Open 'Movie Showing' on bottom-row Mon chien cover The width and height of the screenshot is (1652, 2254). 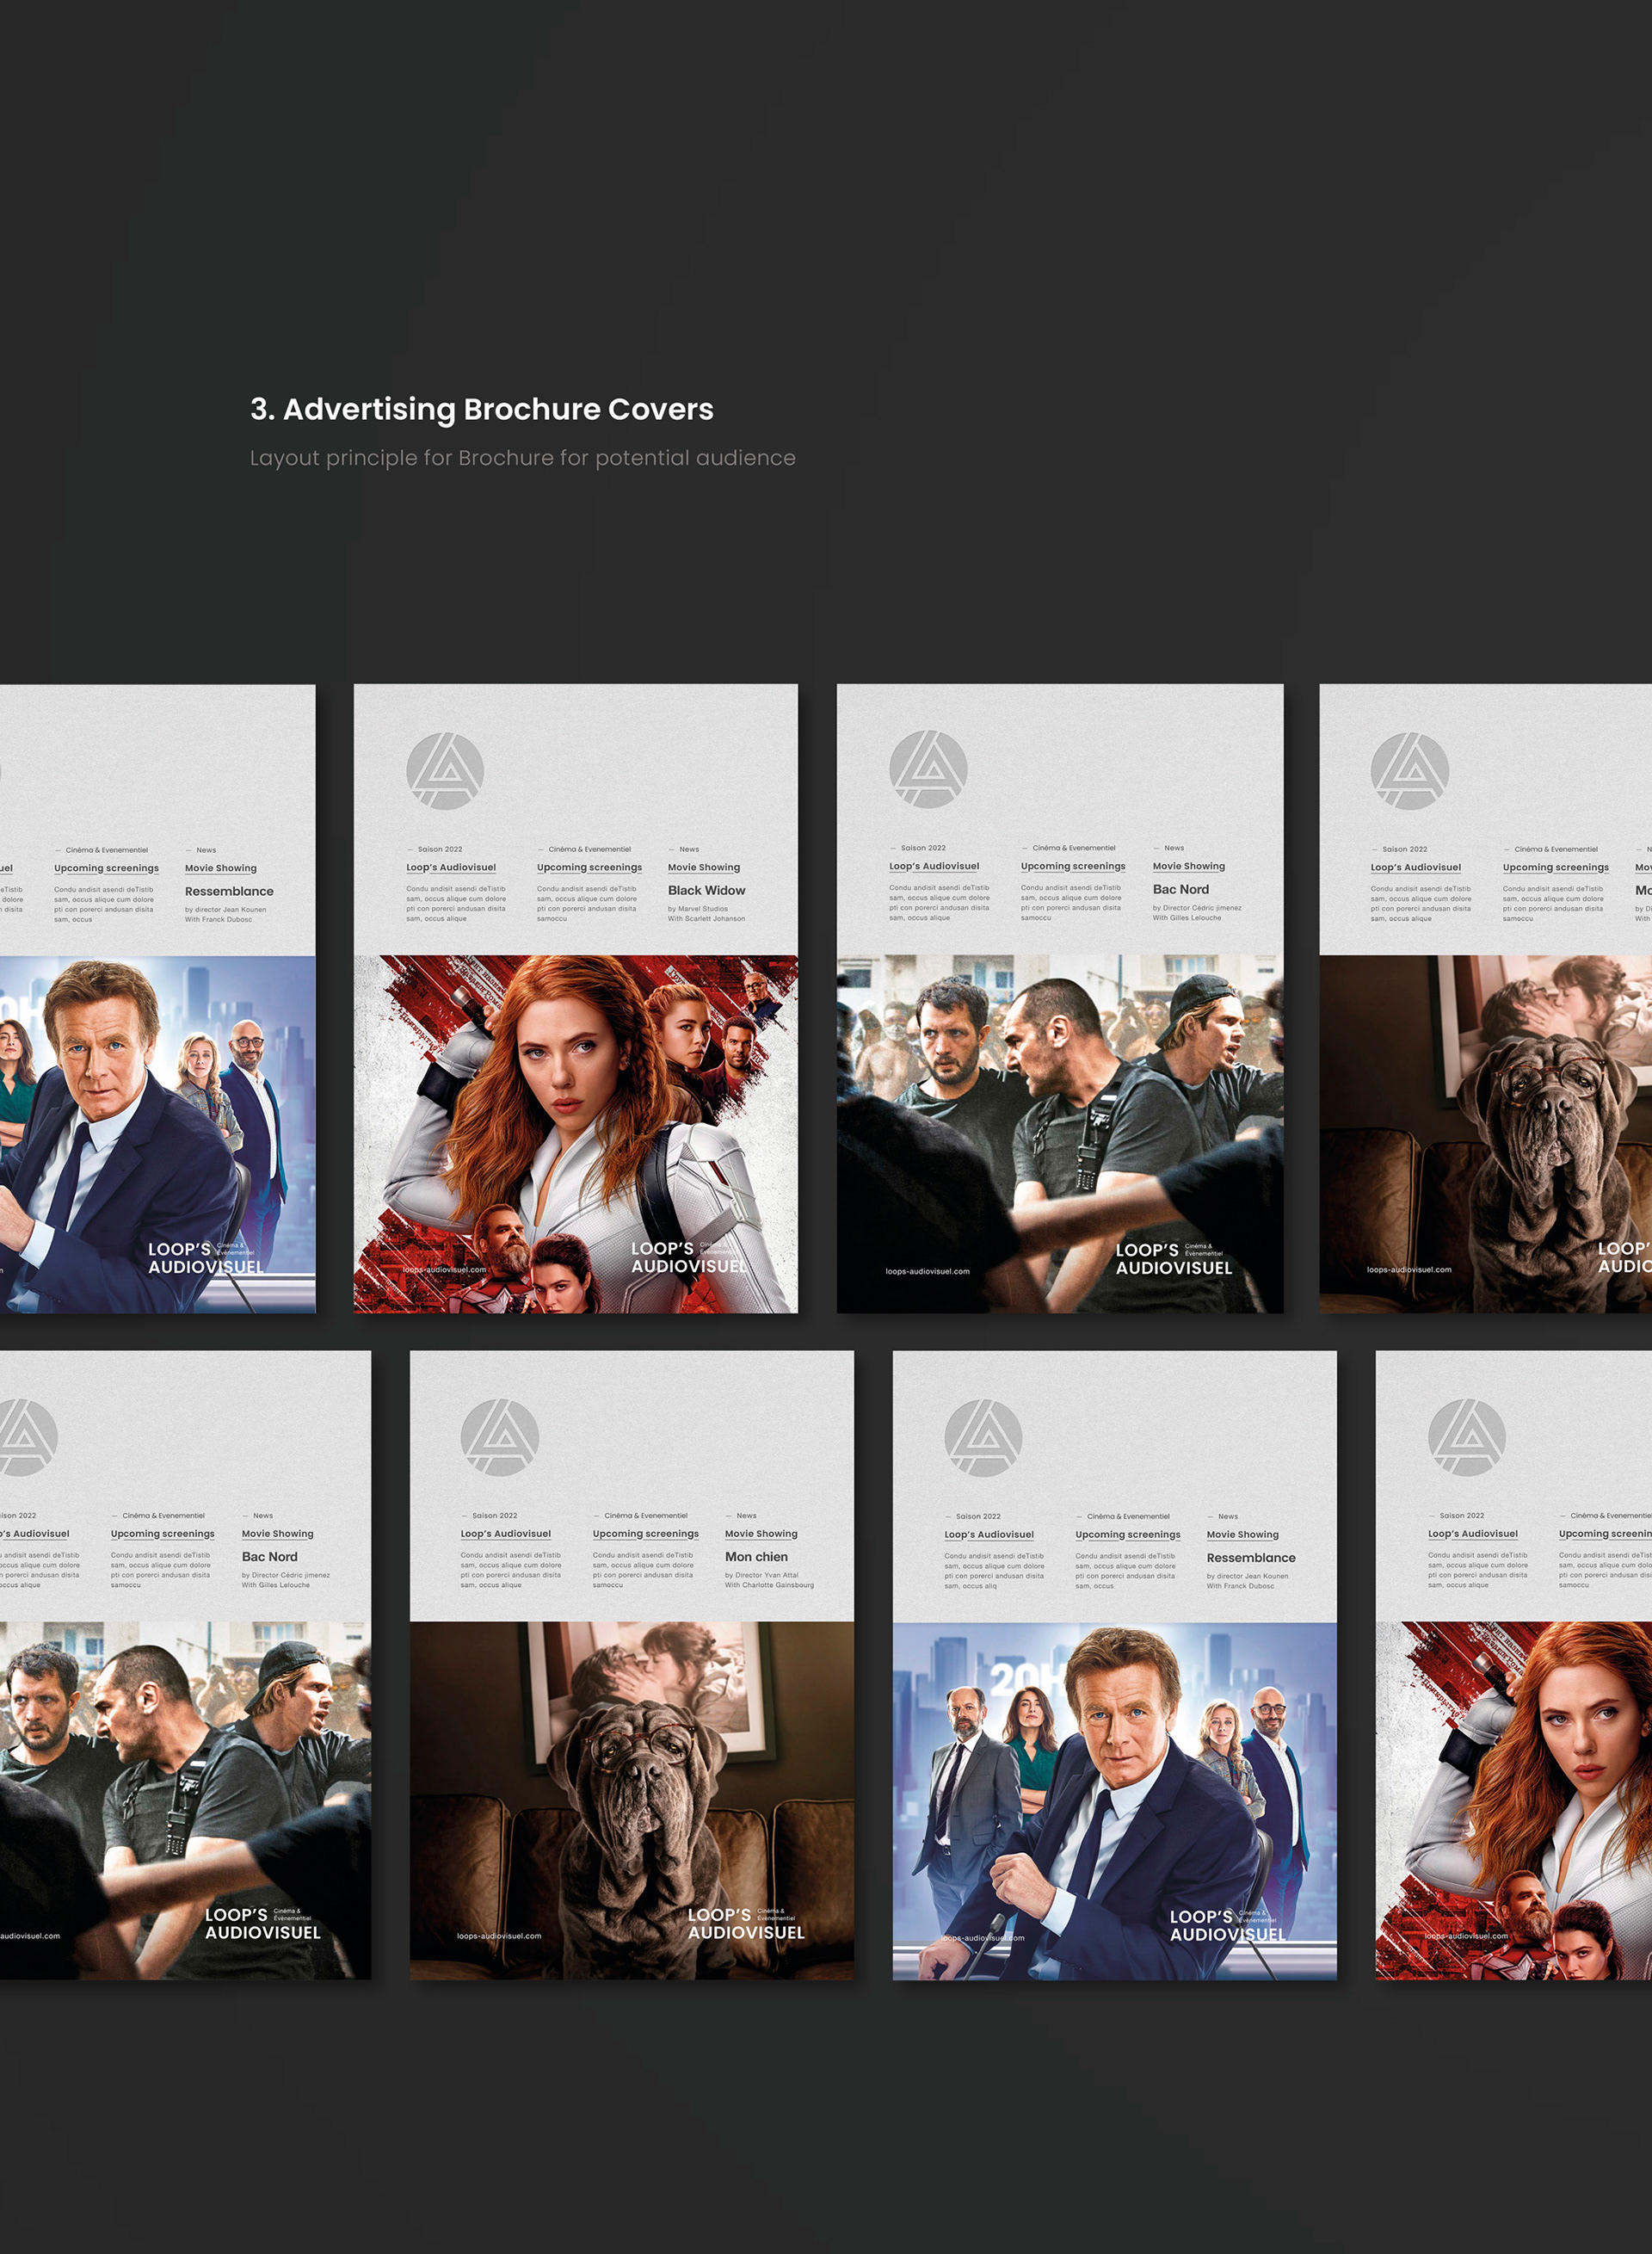761,1534
